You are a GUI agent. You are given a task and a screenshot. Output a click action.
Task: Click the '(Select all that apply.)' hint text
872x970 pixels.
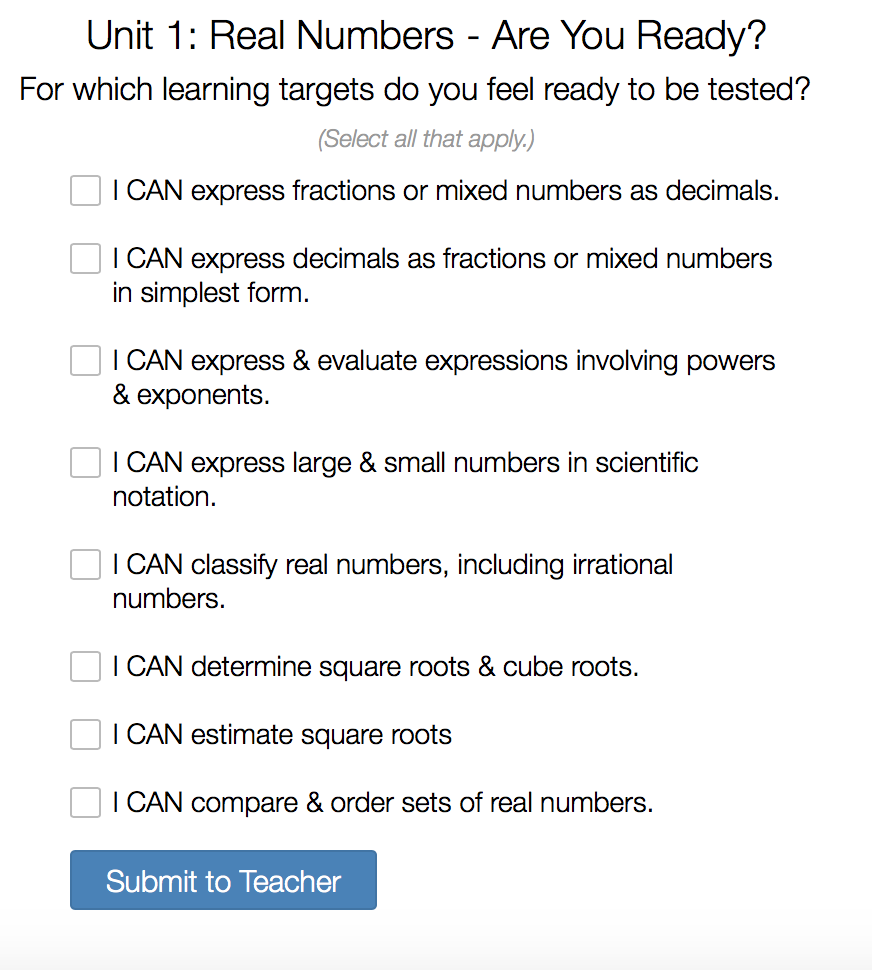tap(426, 139)
